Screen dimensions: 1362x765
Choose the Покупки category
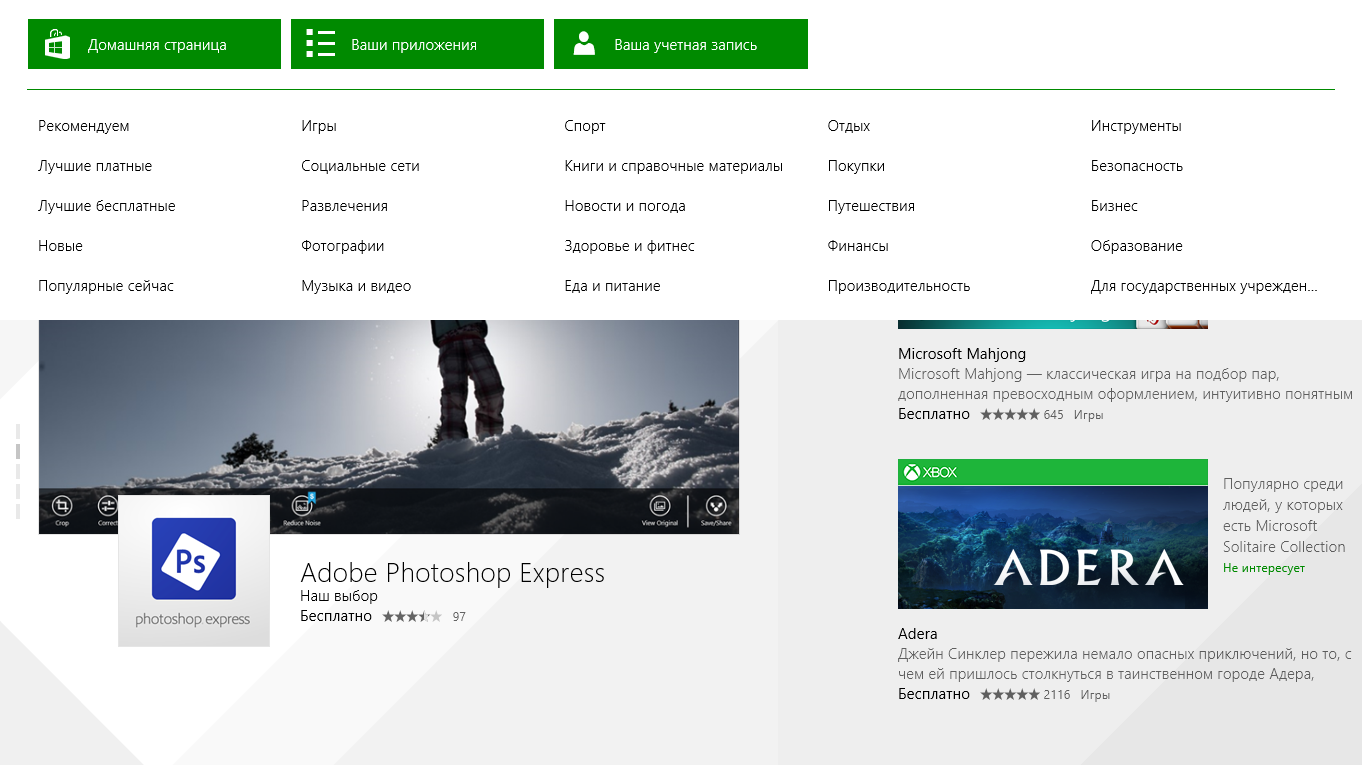(856, 166)
